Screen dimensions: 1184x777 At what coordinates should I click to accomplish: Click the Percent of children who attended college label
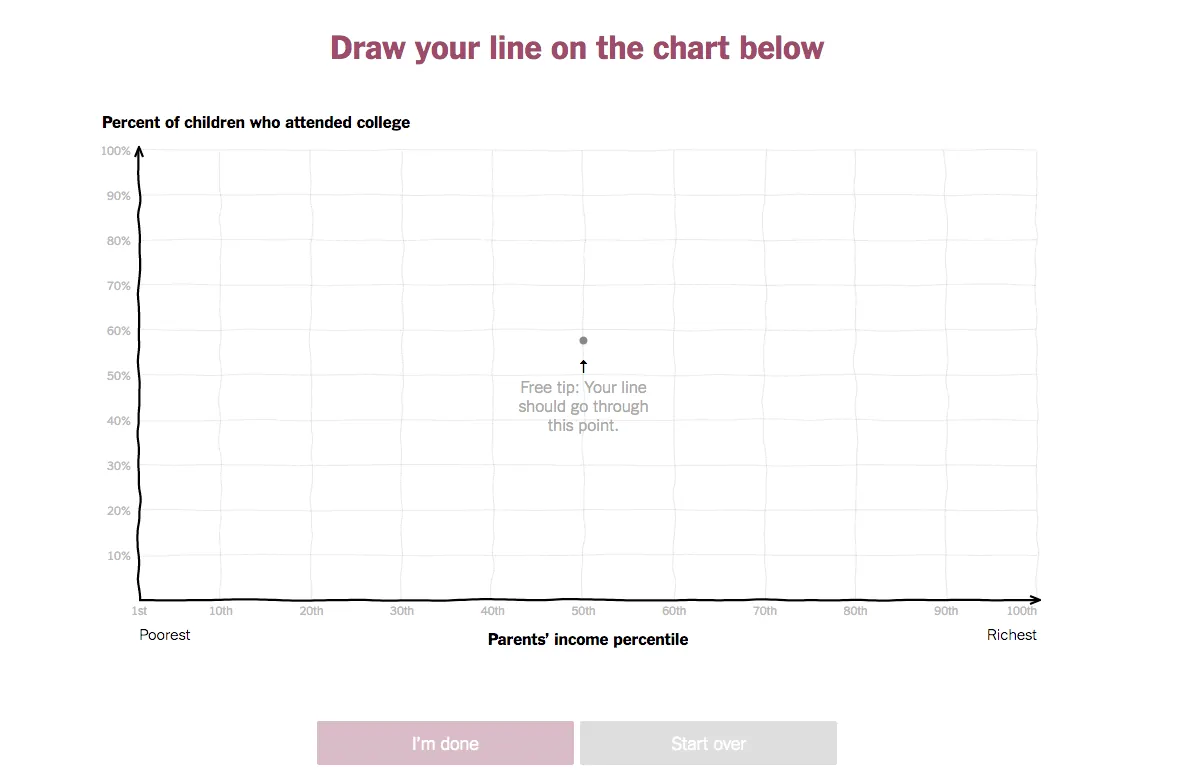(x=255, y=122)
